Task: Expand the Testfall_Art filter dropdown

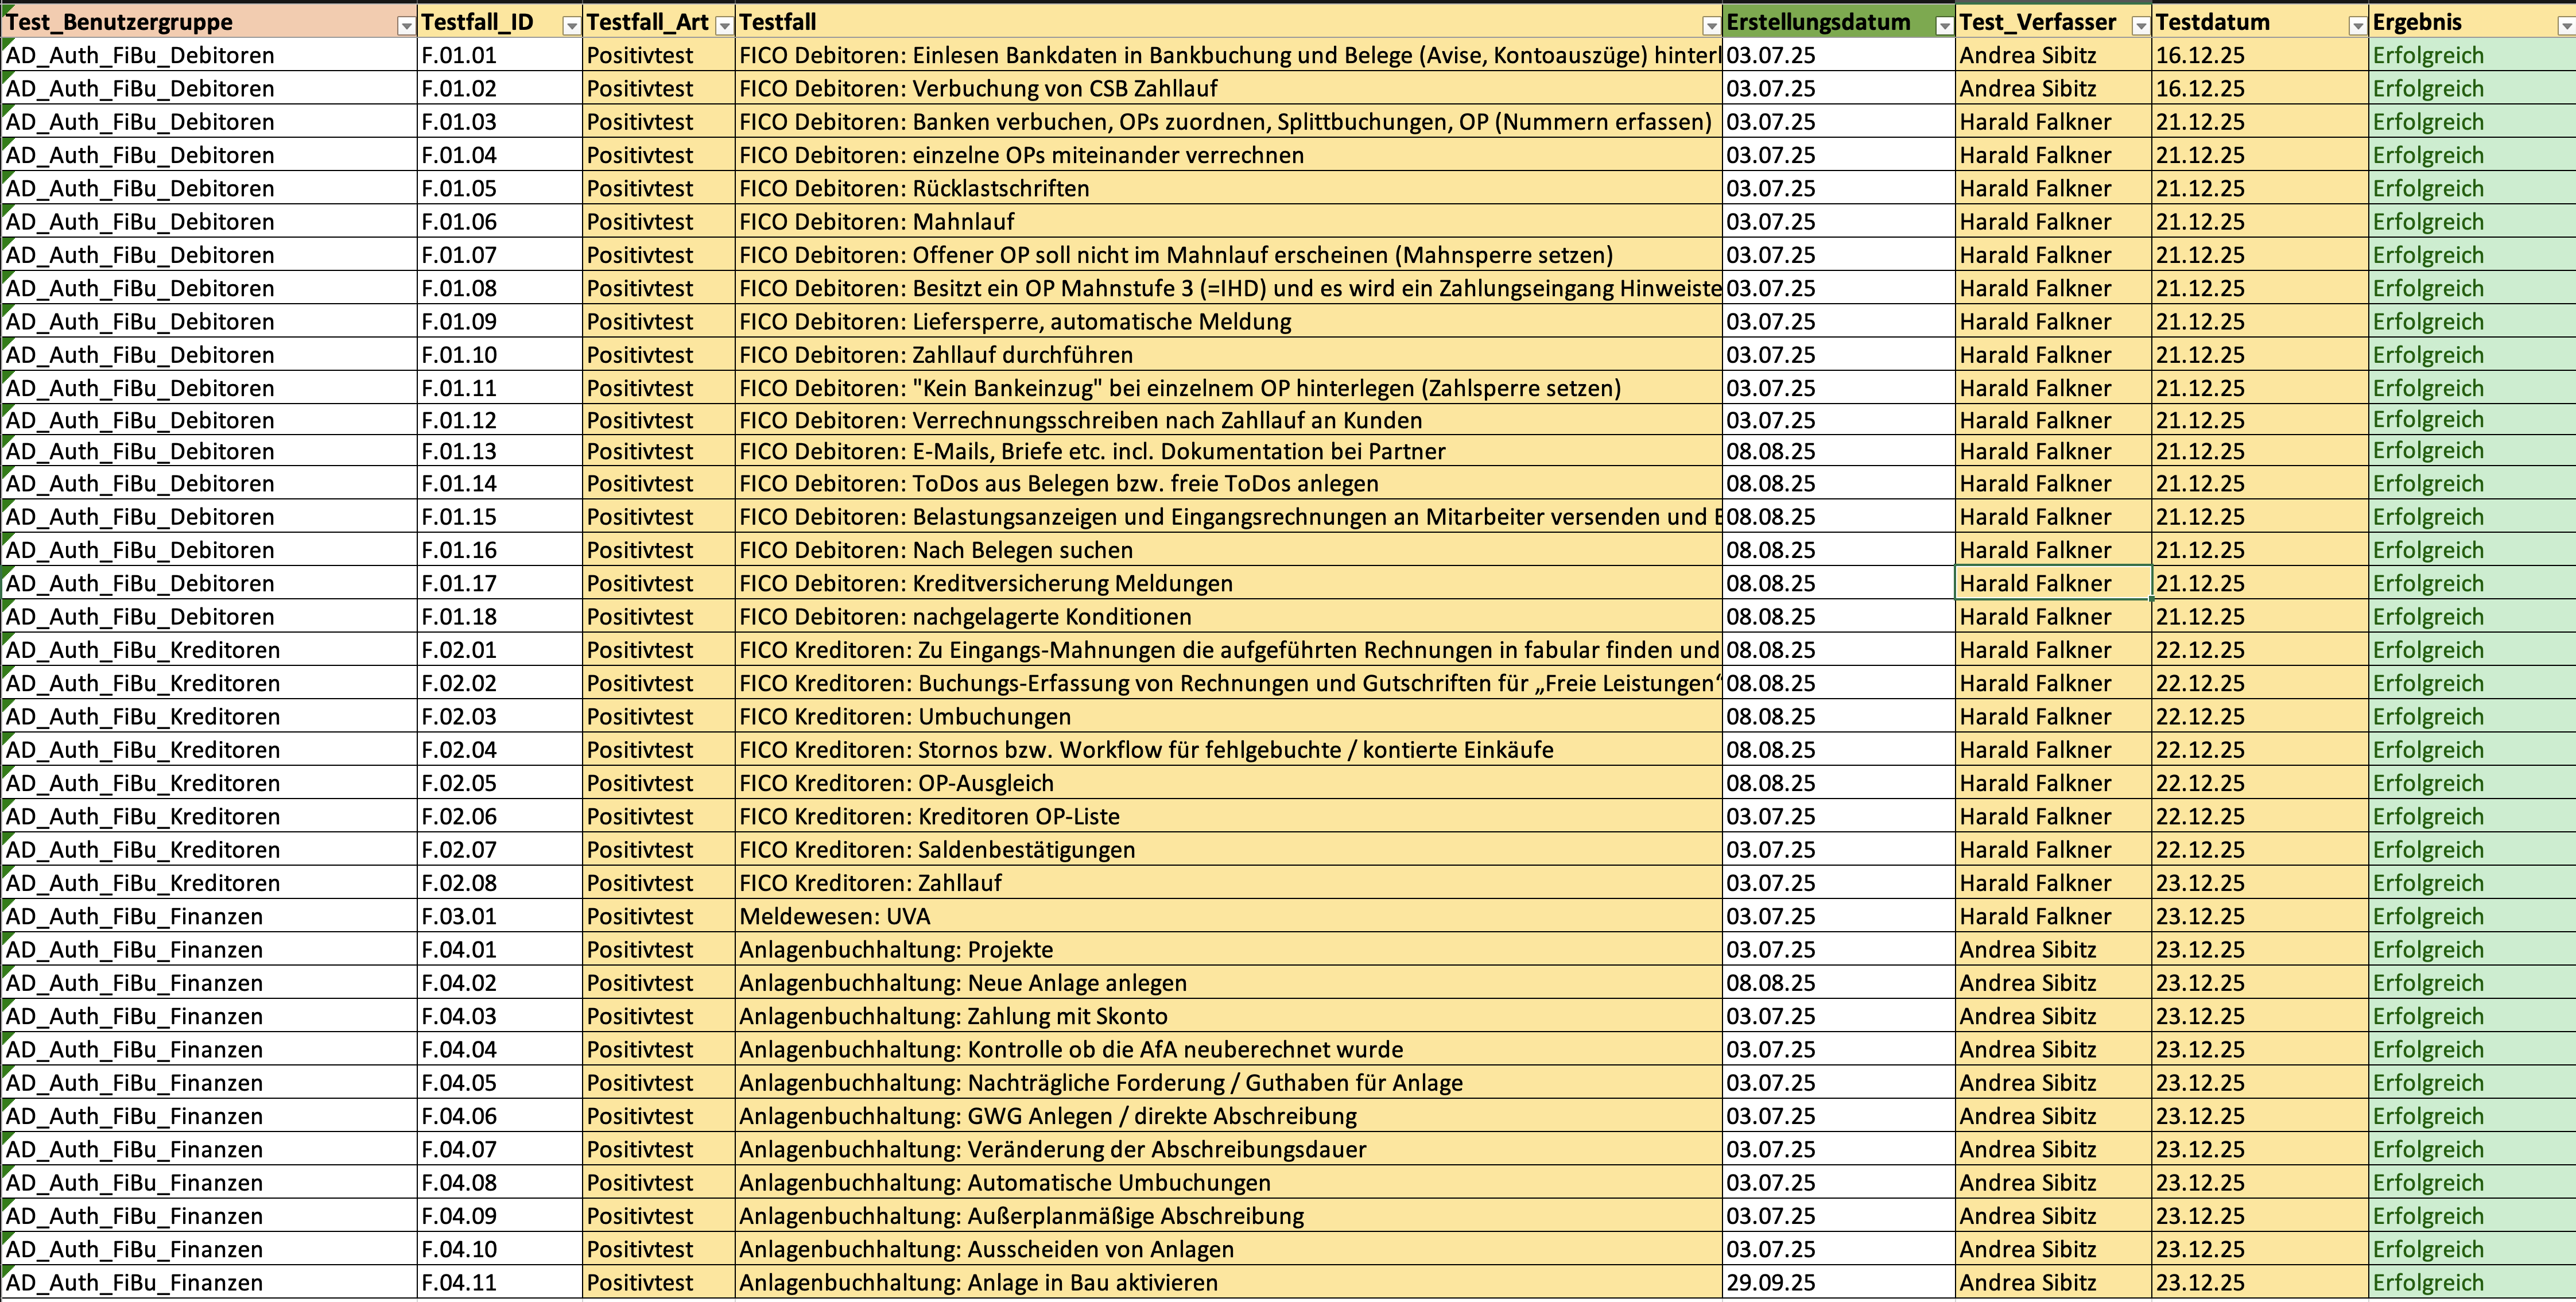Action: (x=724, y=26)
